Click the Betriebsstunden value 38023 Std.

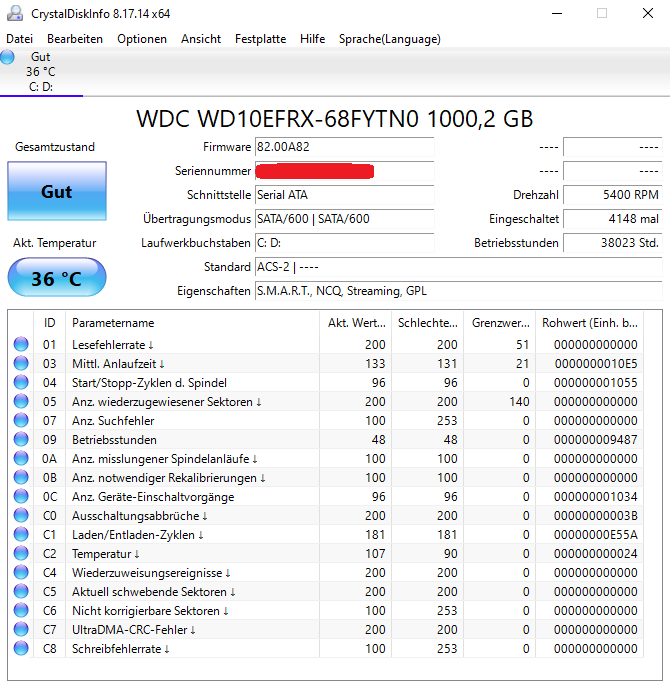[x=613, y=243]
